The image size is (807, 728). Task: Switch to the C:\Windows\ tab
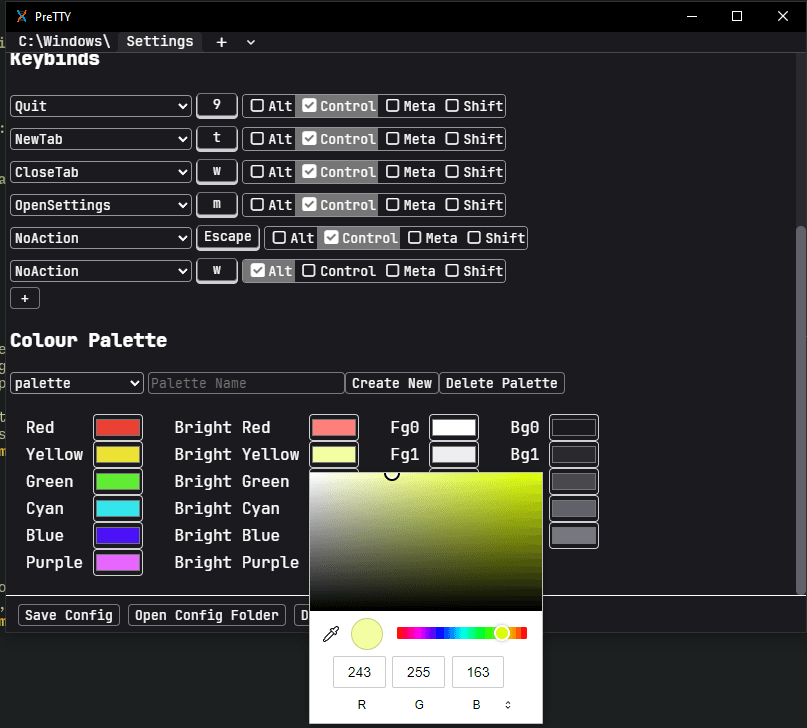click(64, 42)
